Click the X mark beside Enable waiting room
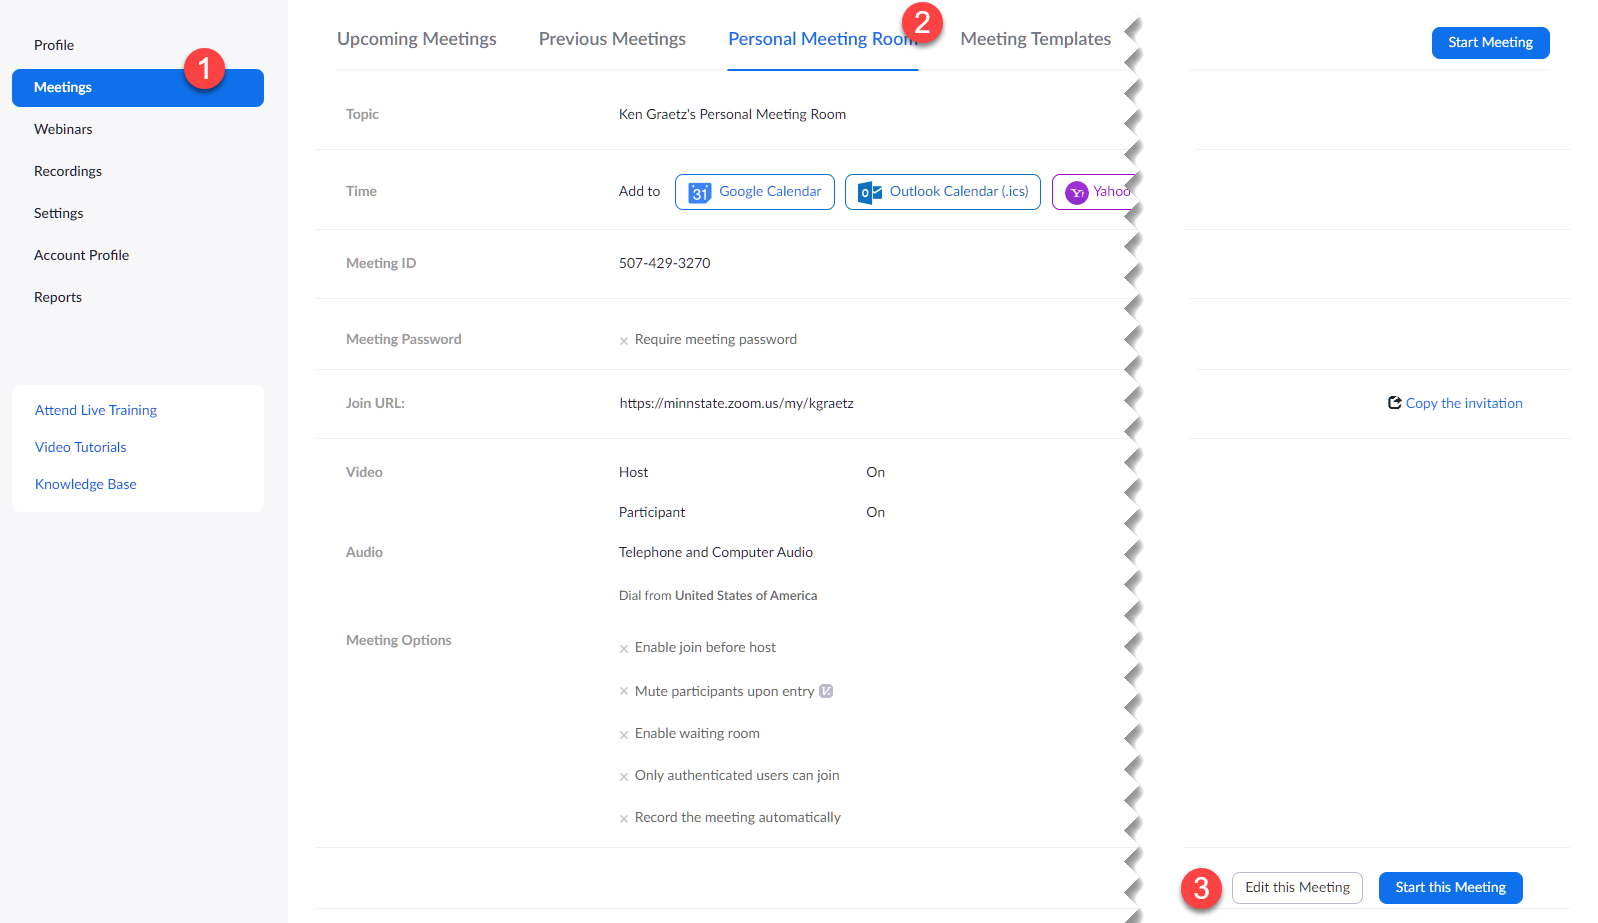 coord(624,735)
